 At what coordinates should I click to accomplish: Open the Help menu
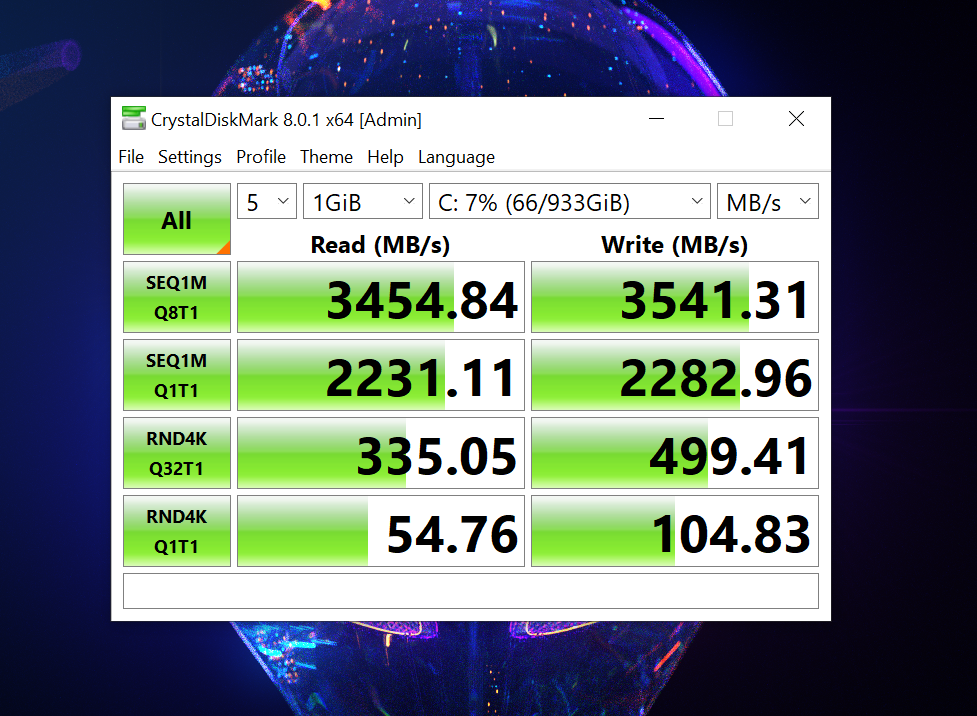coord(385,157)
